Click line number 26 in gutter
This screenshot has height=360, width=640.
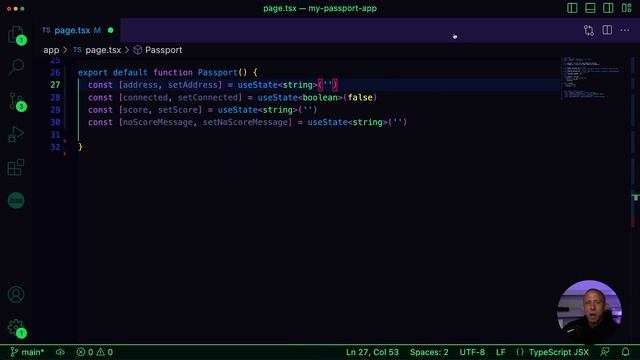55,73
